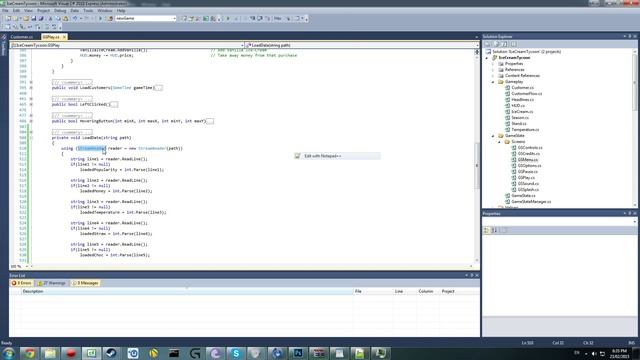Viewport: 640px width, 360px height.
Task: Close the GSPlay.cs tab
Action: click(x=64, y=37)
